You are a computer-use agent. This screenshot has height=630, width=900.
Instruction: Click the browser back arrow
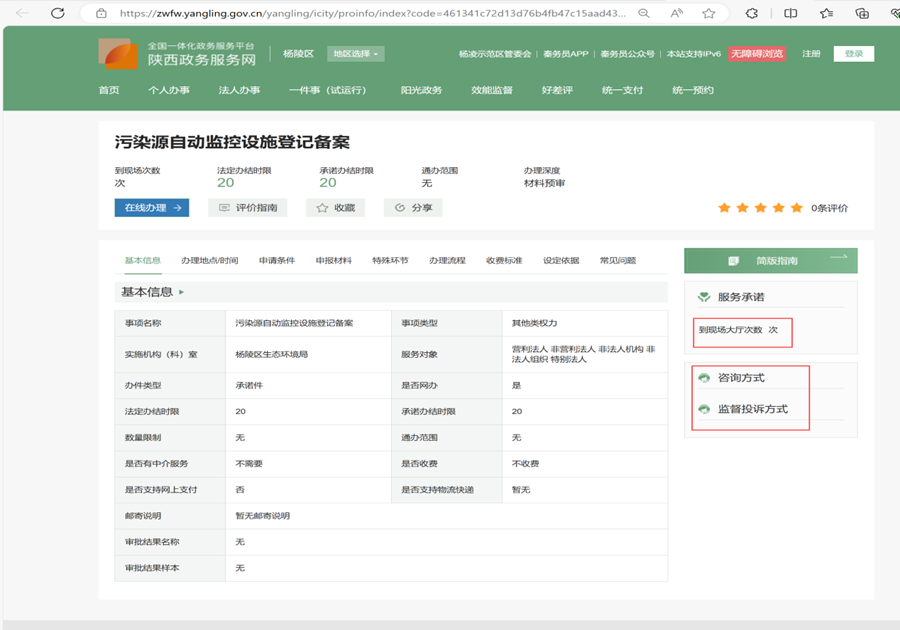(x=22, y=13)
